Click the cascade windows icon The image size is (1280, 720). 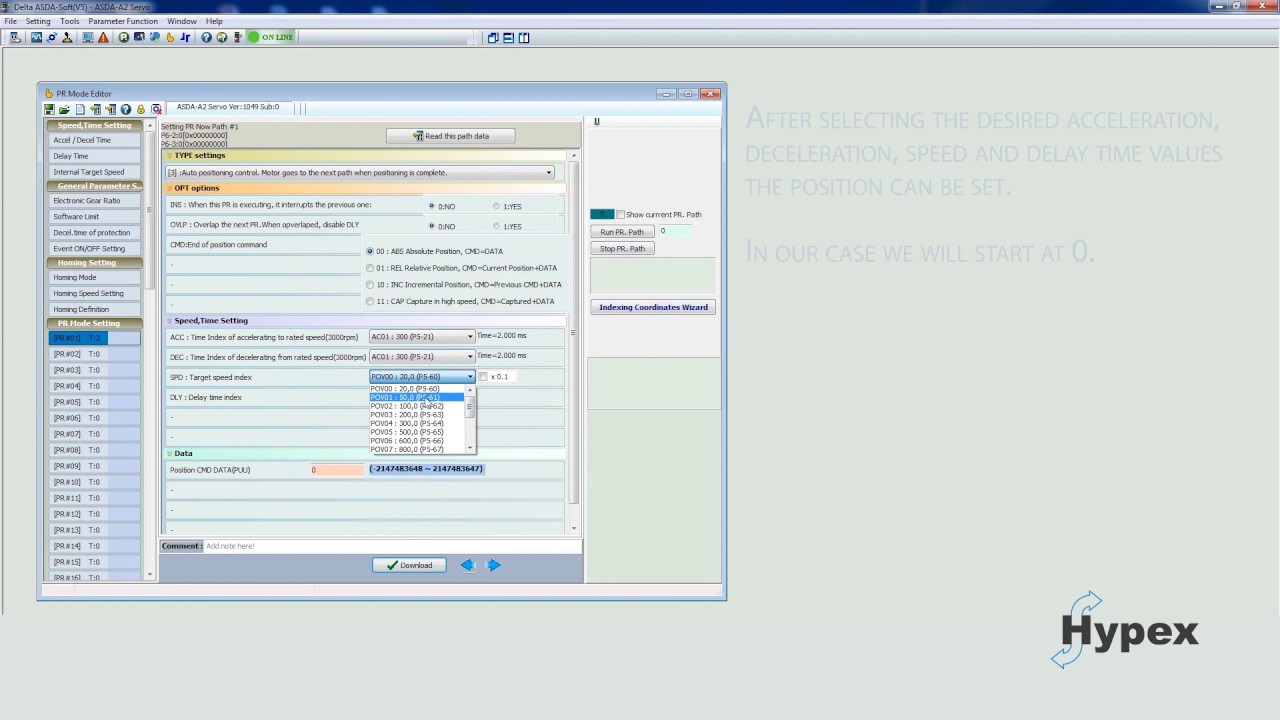[493, 37]
